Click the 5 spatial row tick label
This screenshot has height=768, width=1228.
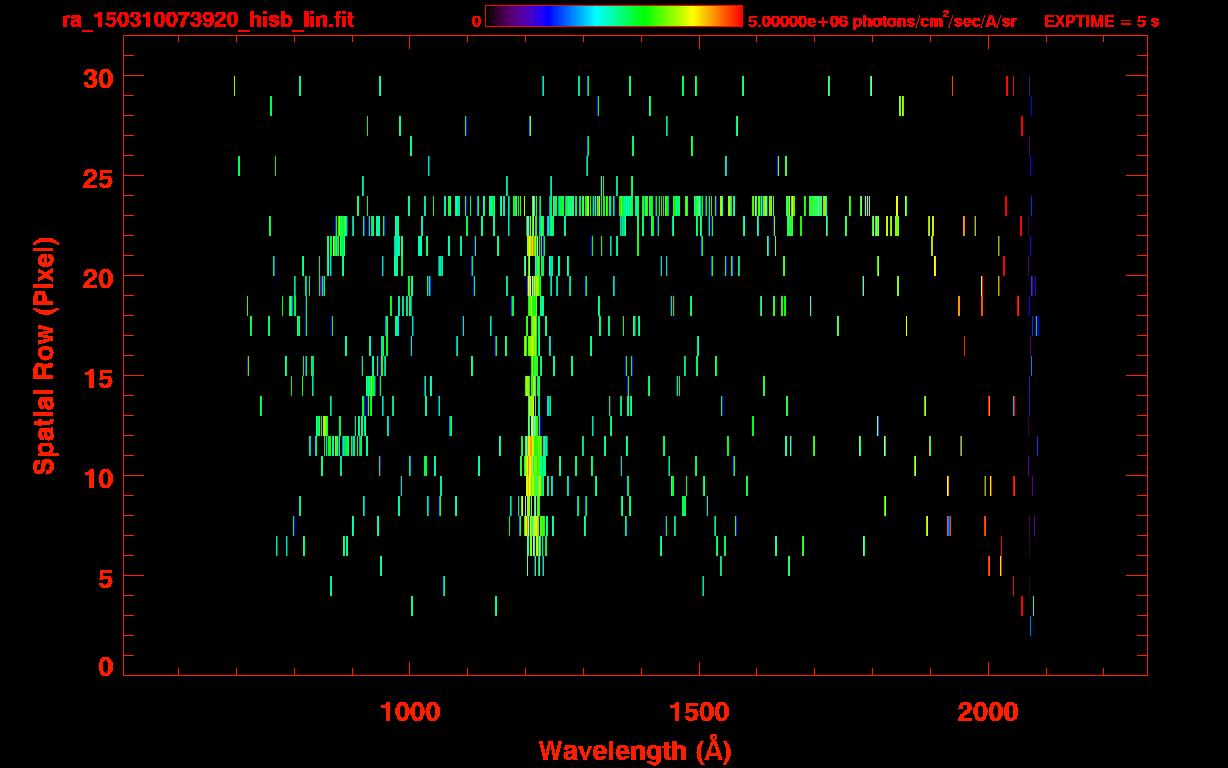(106, 577)
